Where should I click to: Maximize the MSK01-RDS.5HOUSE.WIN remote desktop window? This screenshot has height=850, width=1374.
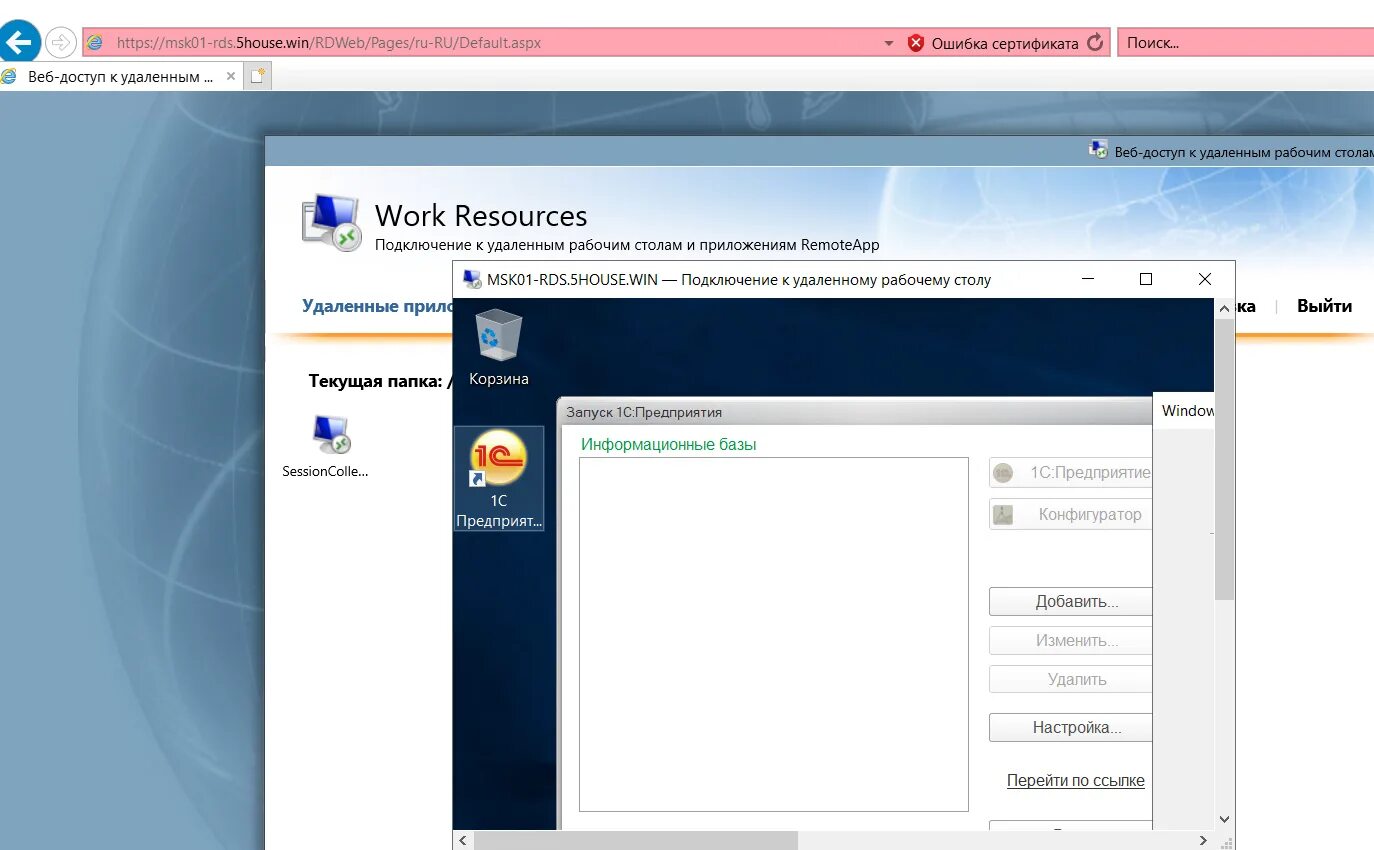pos(1146,279)
